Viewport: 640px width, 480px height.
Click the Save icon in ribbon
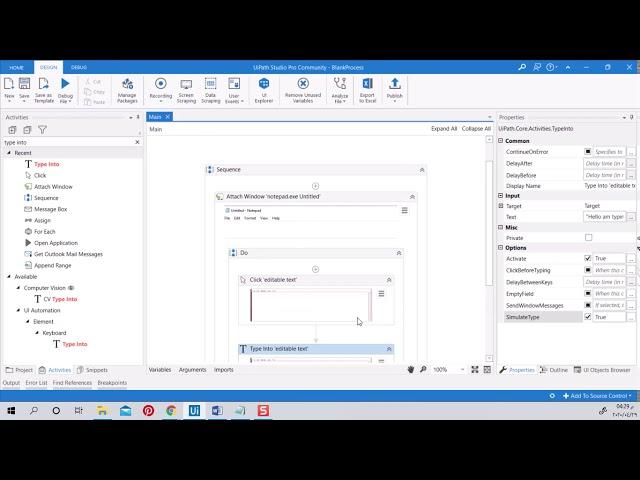[x=24, y=84]
